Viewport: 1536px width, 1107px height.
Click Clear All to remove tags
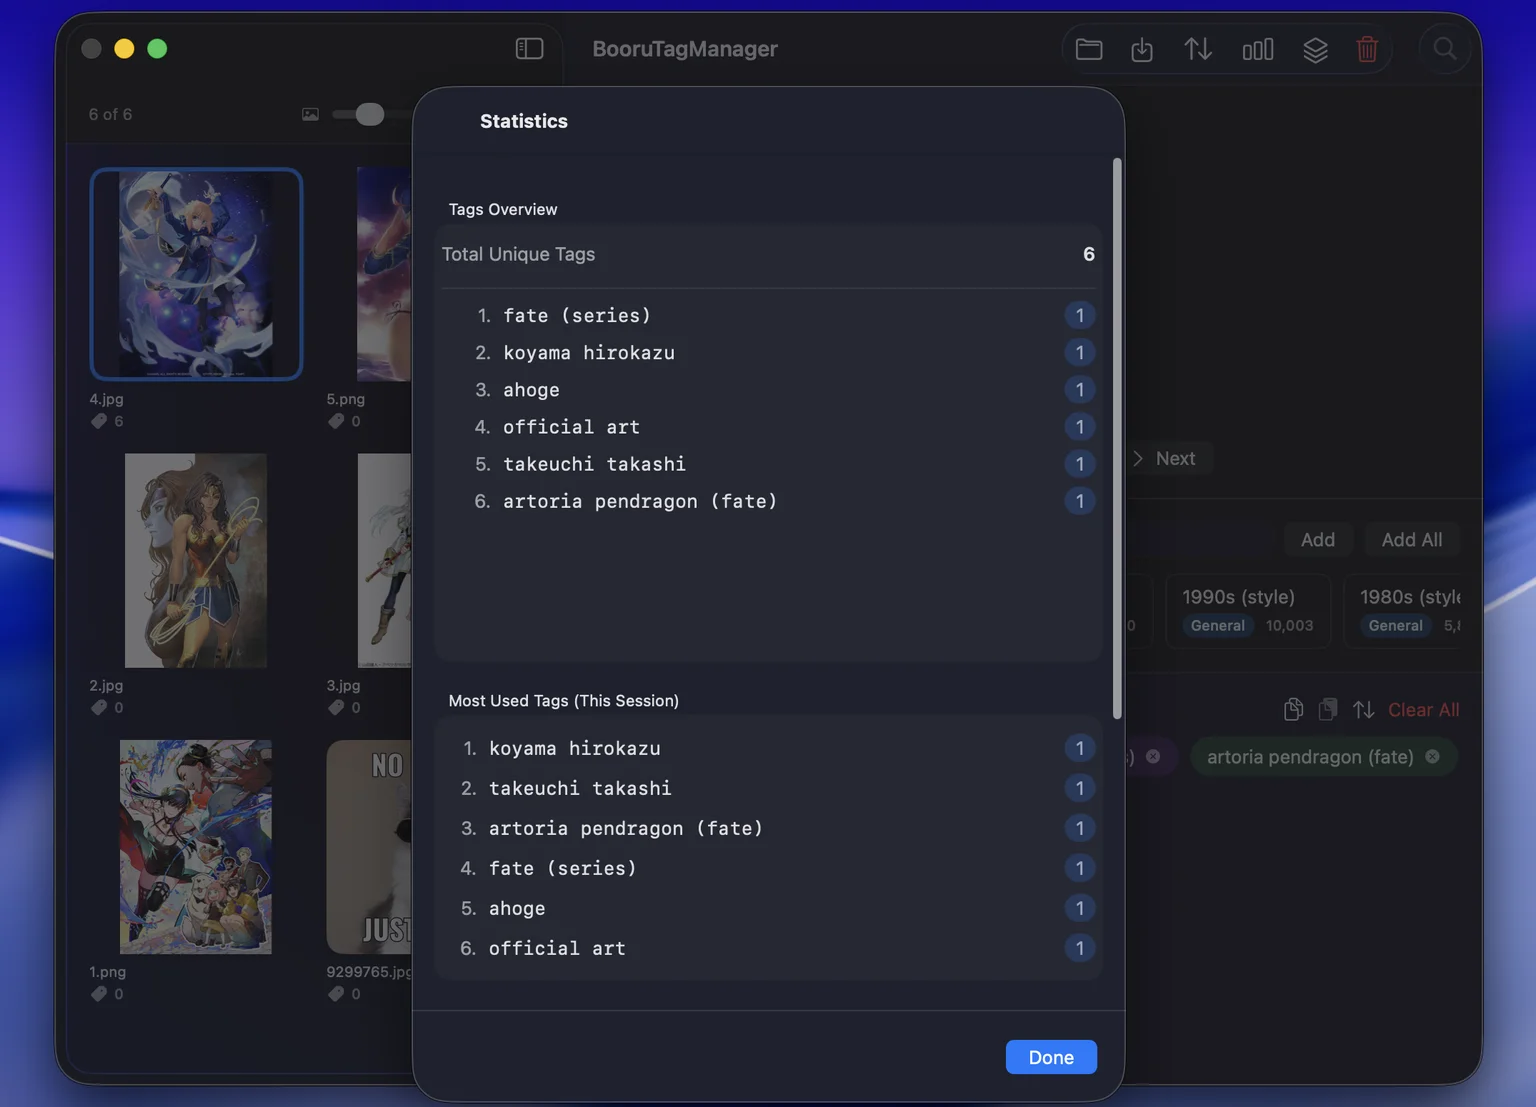click(x=1423, y=710)
